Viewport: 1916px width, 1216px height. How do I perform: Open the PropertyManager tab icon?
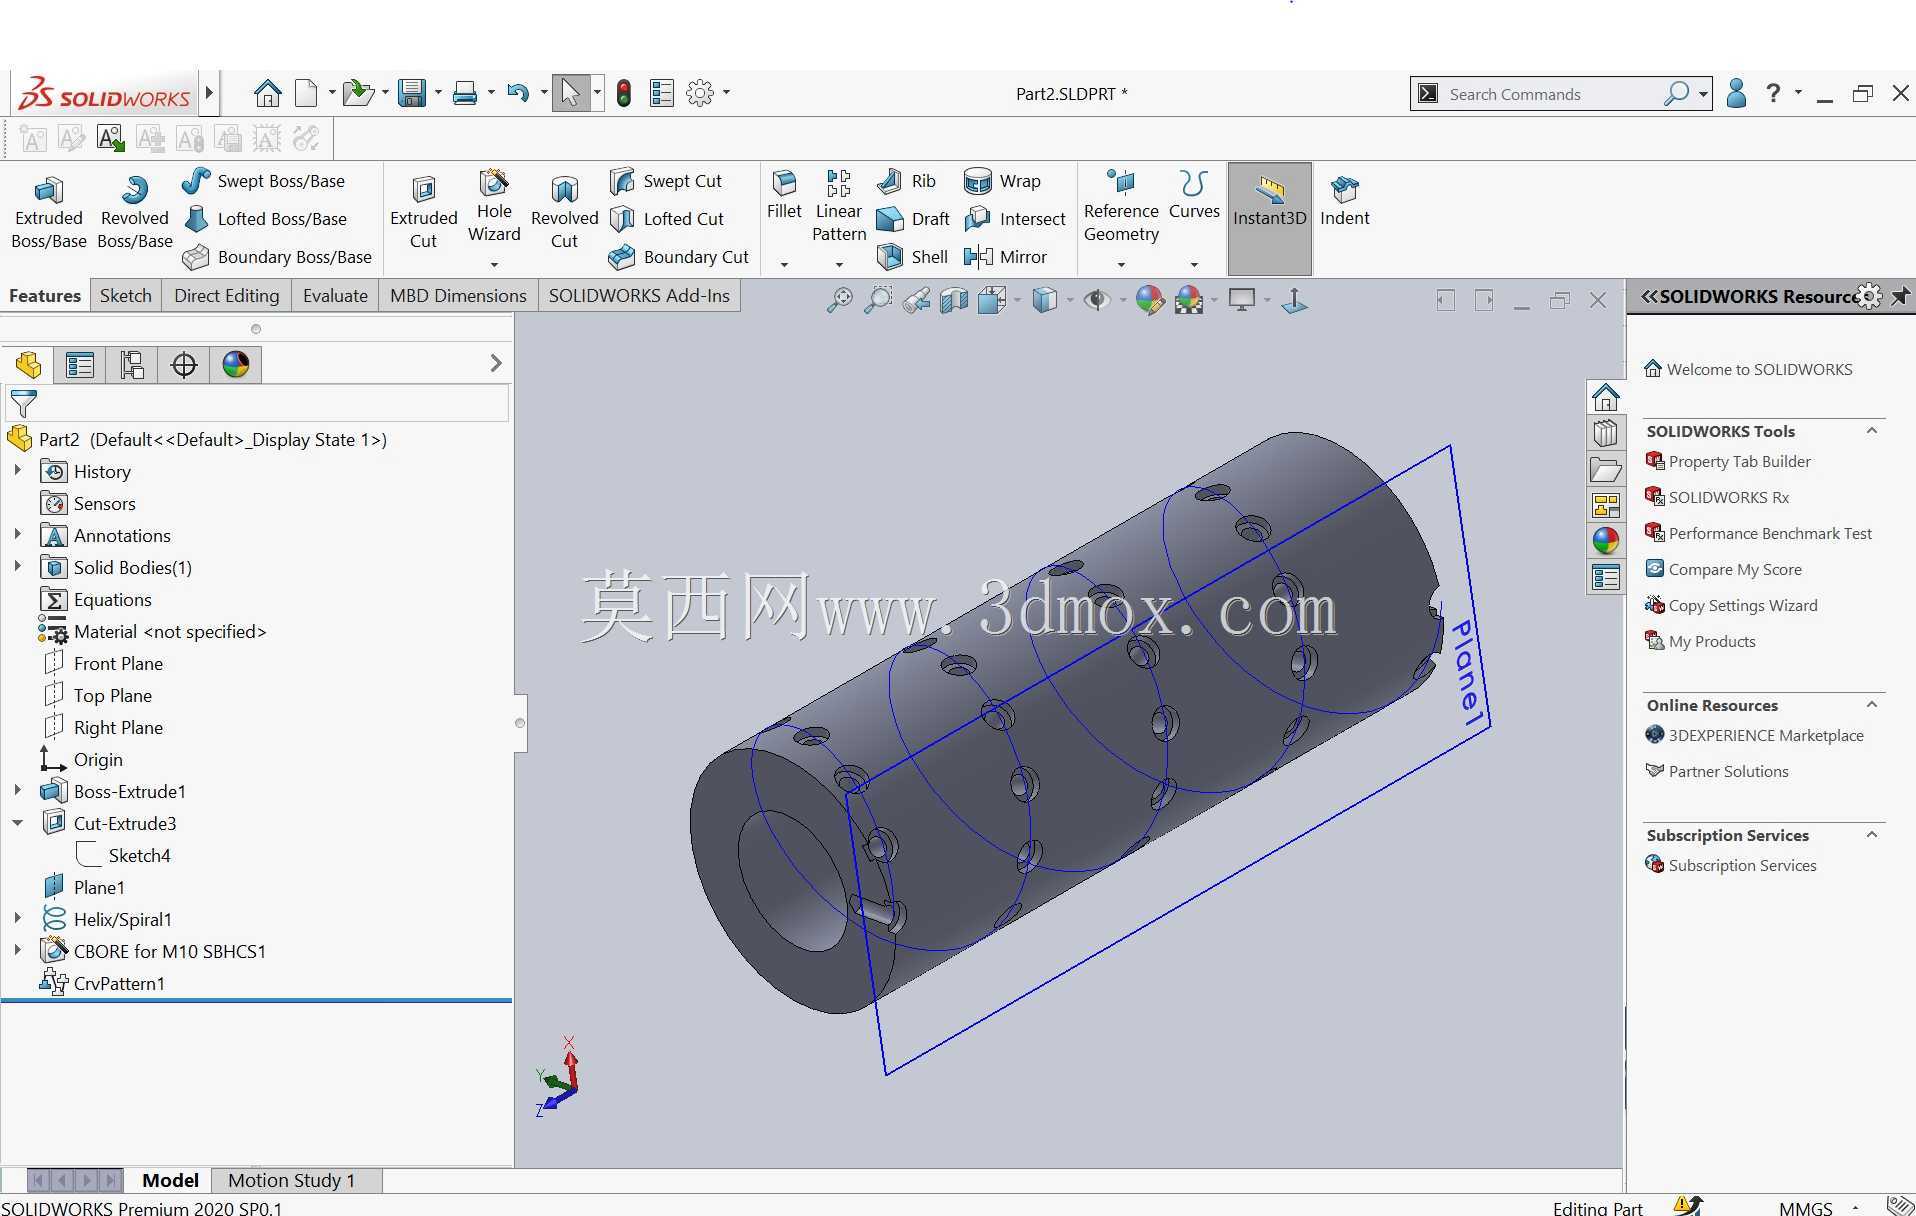coord(80,365)
